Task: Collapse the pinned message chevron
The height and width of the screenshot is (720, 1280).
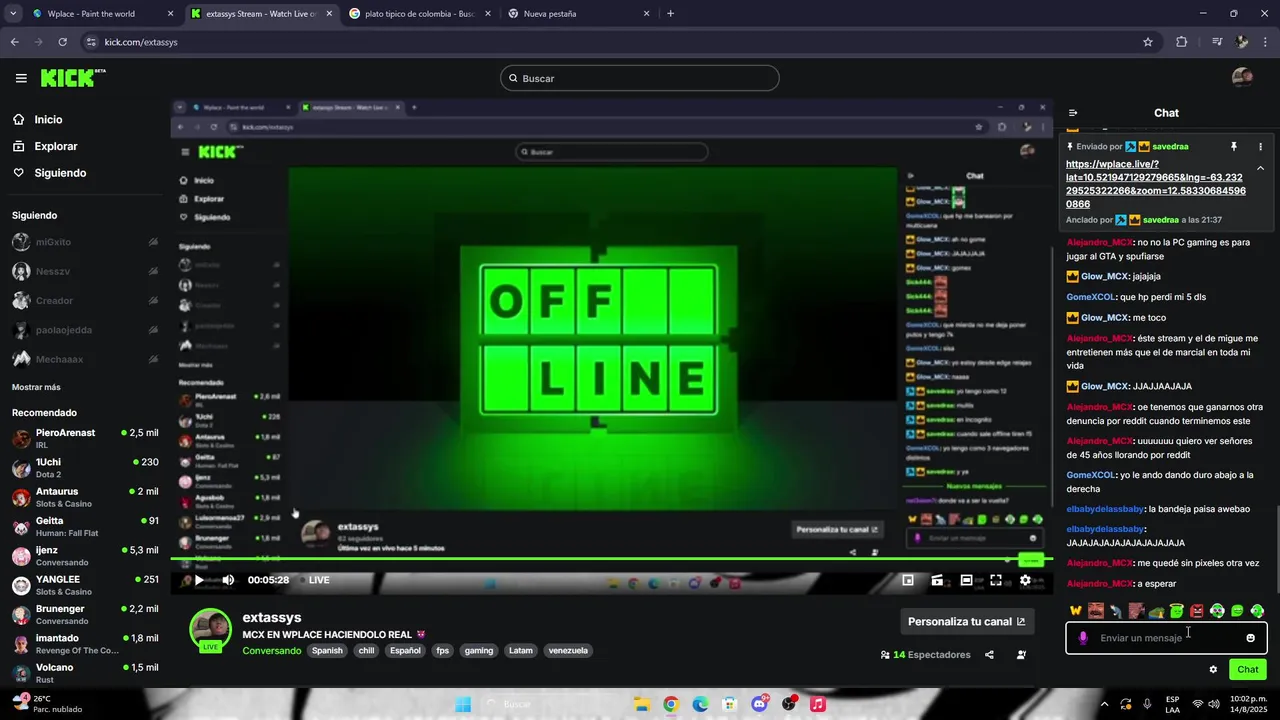Action: tap(1260, 168)
